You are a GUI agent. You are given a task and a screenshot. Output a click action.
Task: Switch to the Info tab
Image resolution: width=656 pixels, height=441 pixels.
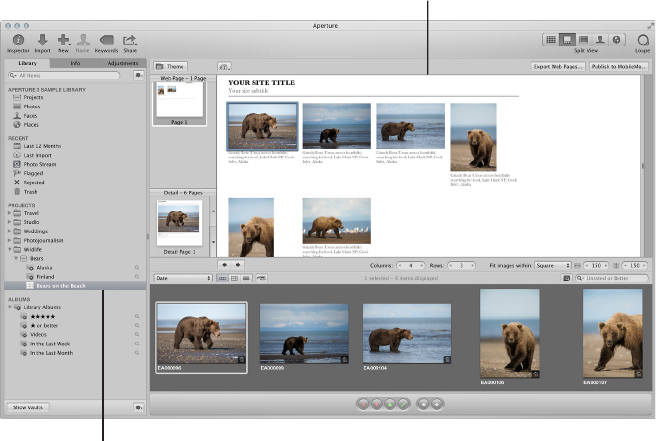coord(75,63)
